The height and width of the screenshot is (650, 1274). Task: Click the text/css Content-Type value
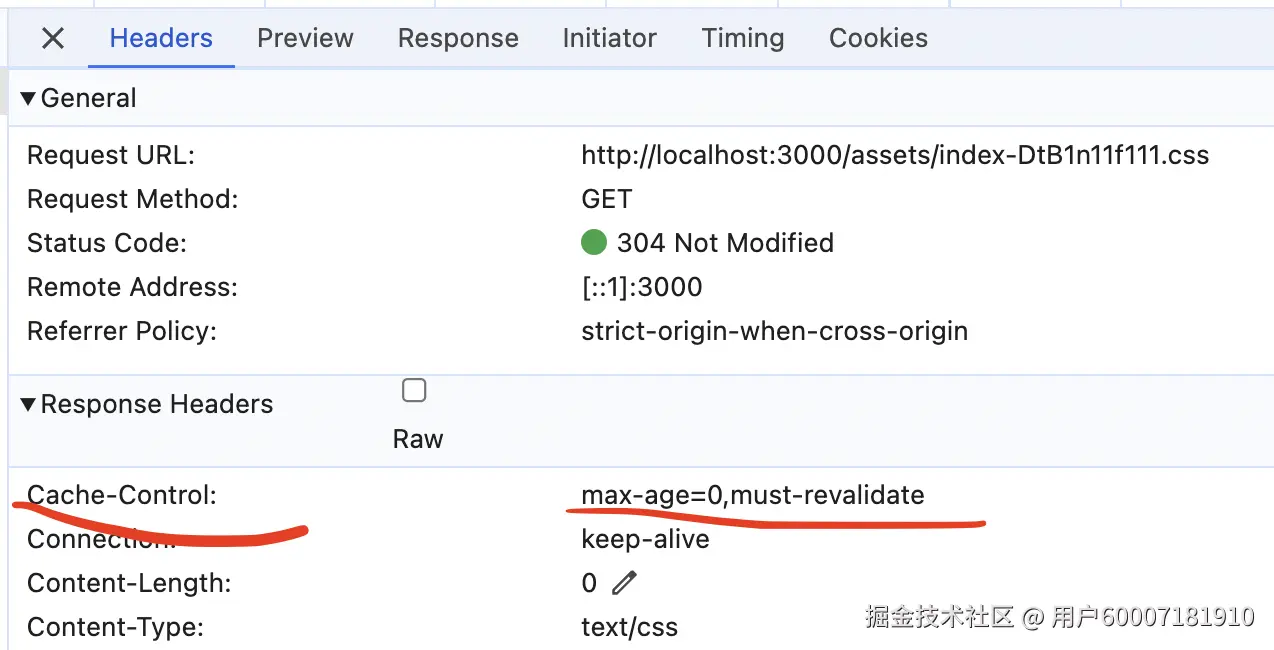[629, 627]
